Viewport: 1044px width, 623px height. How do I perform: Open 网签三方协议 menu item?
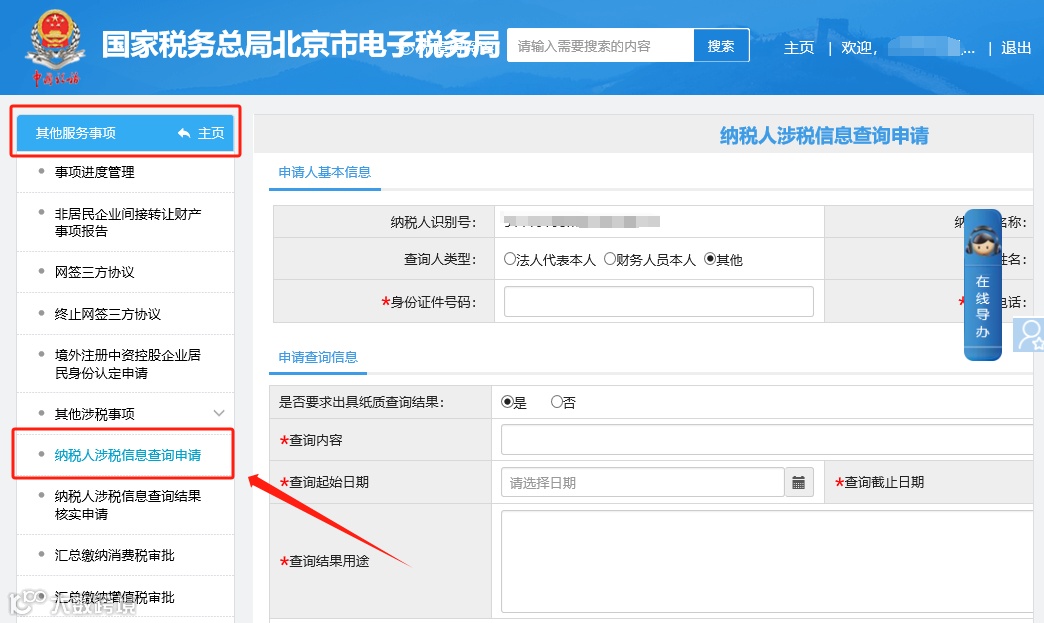tap(95, 272)
